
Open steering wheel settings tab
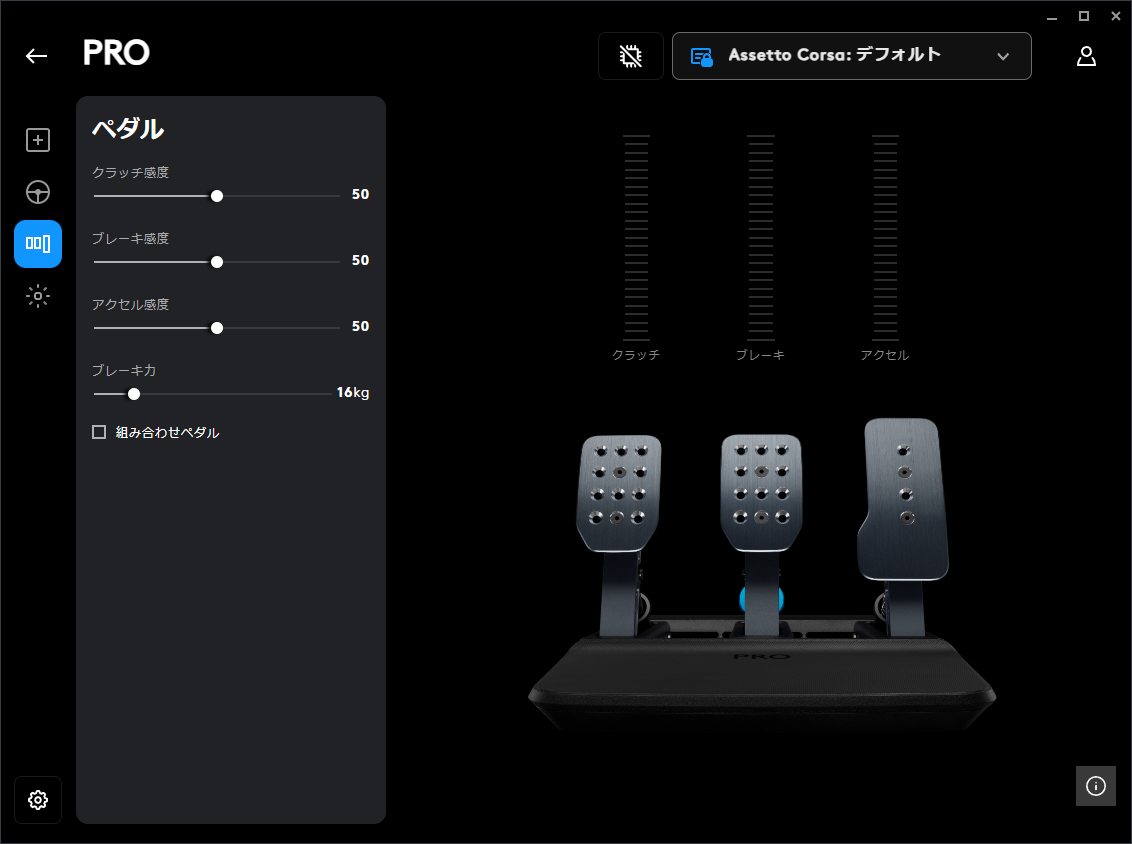click(38, 192)
